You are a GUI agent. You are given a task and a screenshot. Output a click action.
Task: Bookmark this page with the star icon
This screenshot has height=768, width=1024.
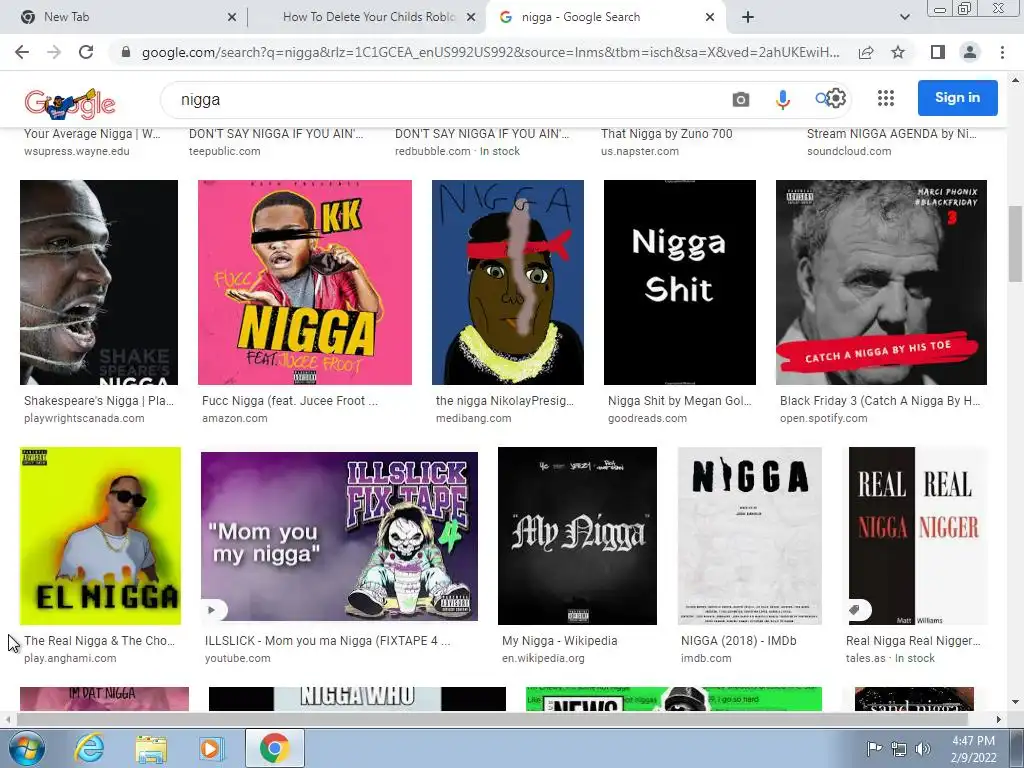pyautogui.click(x=898, y=52)
